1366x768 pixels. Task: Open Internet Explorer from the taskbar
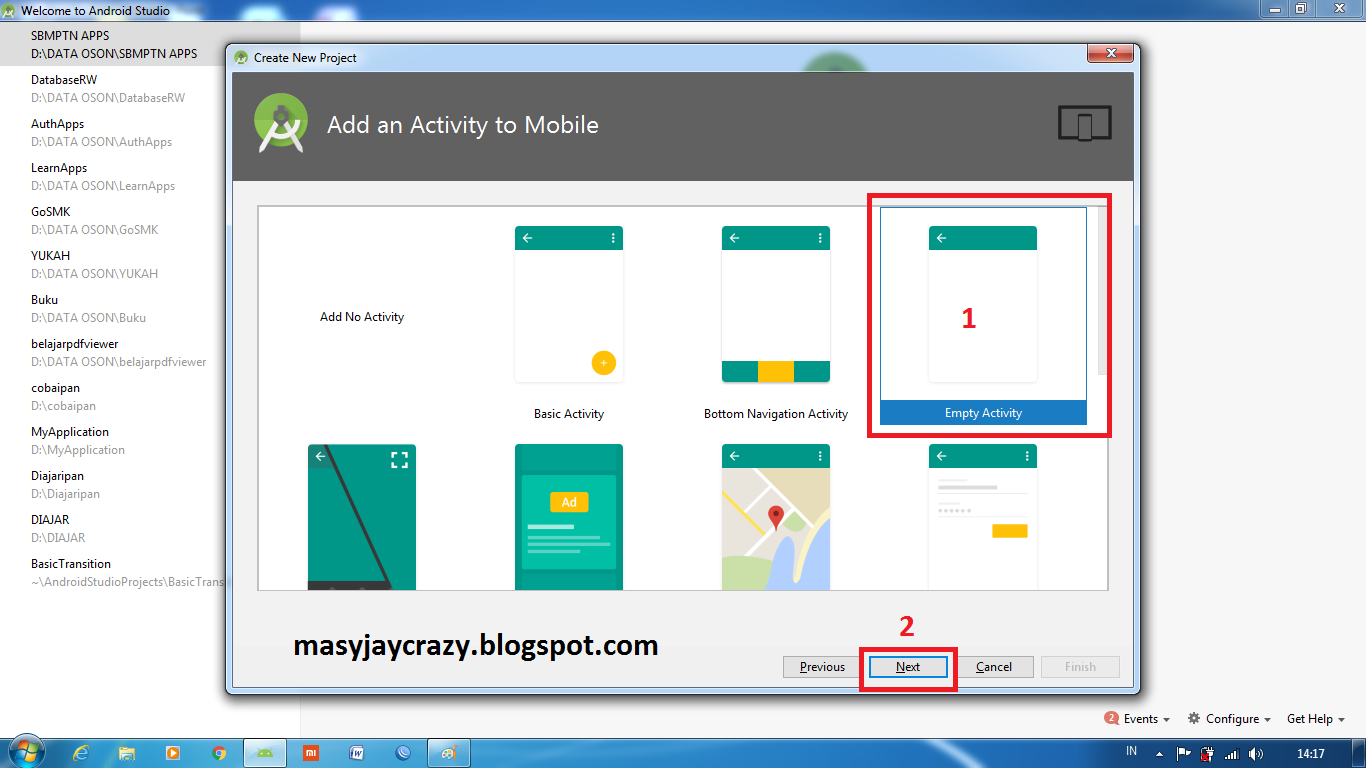[81, 753]
